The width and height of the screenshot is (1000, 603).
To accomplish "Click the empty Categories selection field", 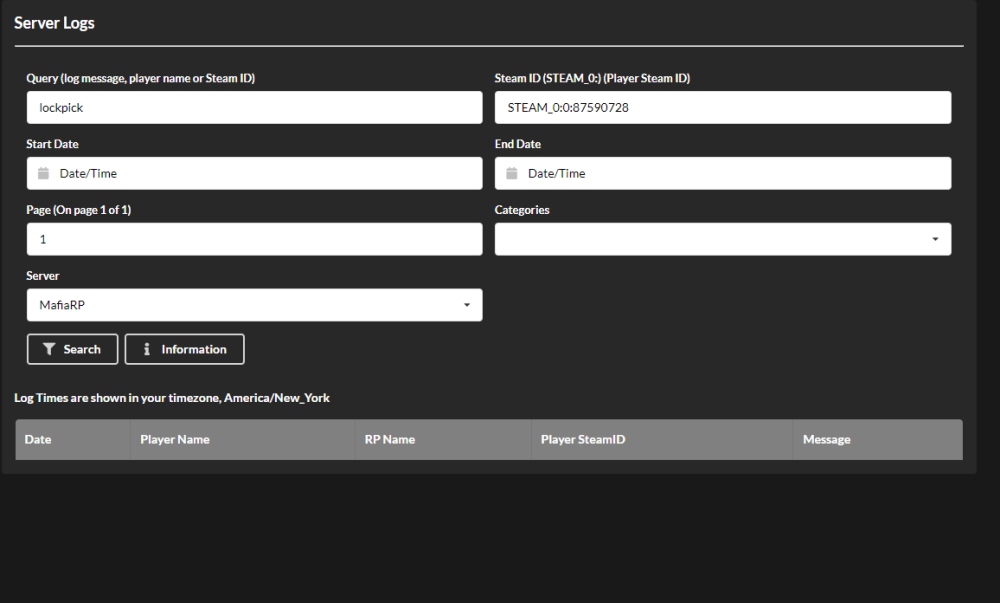I will [x=710, y=239].
